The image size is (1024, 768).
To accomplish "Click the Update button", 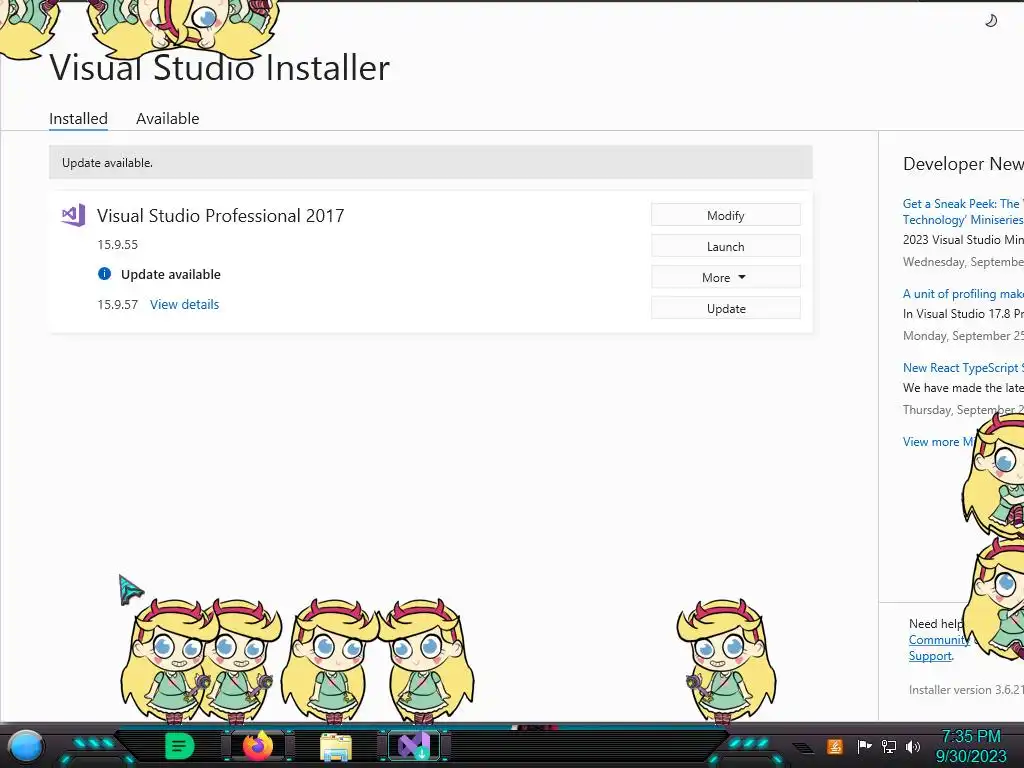I will pyautogui.click(x=726, y=308).
